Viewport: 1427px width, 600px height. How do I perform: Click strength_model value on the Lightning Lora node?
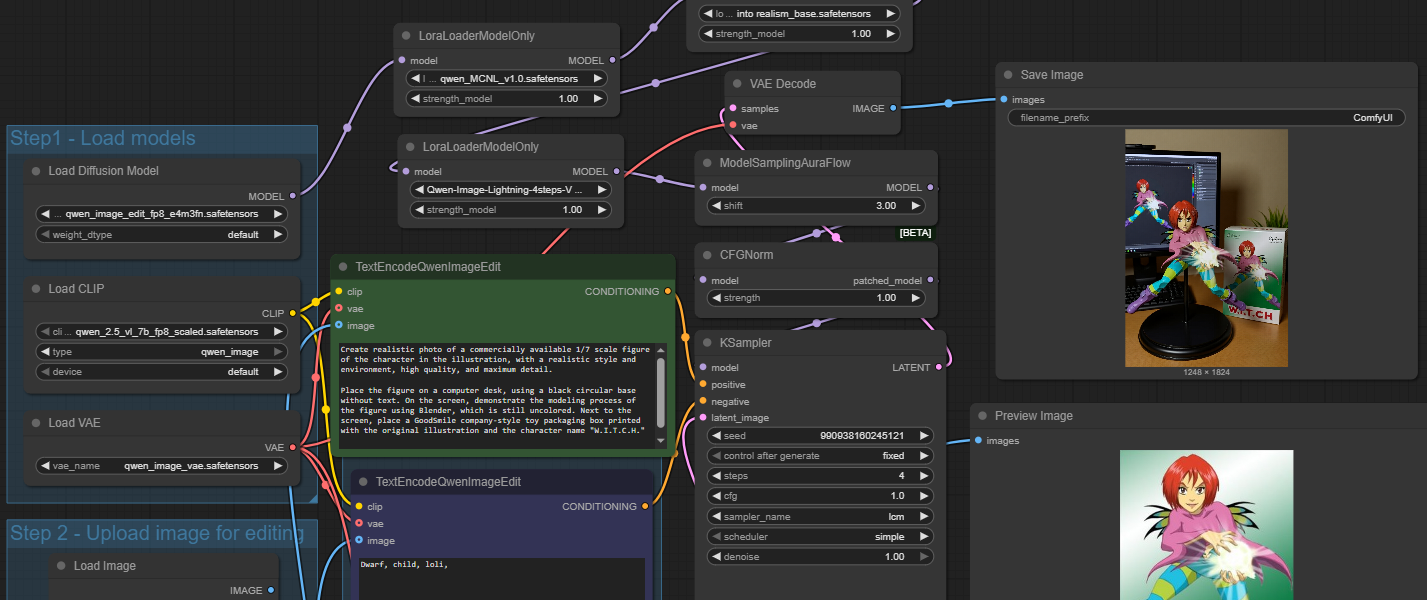[x=509, y=210]
